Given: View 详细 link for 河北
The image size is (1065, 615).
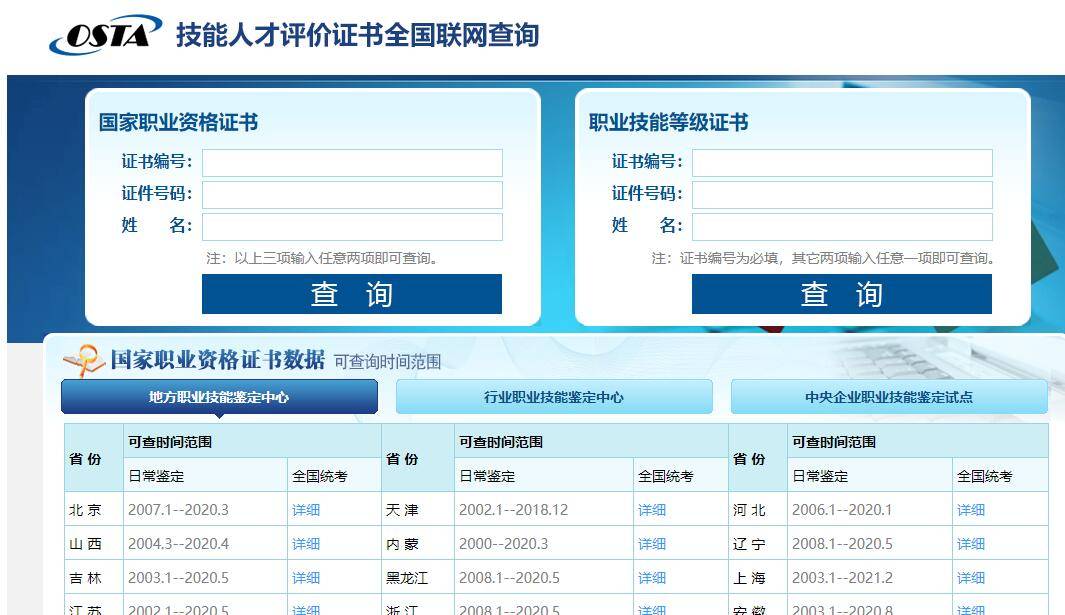Looking at the screenshot, I should (971, 510).
